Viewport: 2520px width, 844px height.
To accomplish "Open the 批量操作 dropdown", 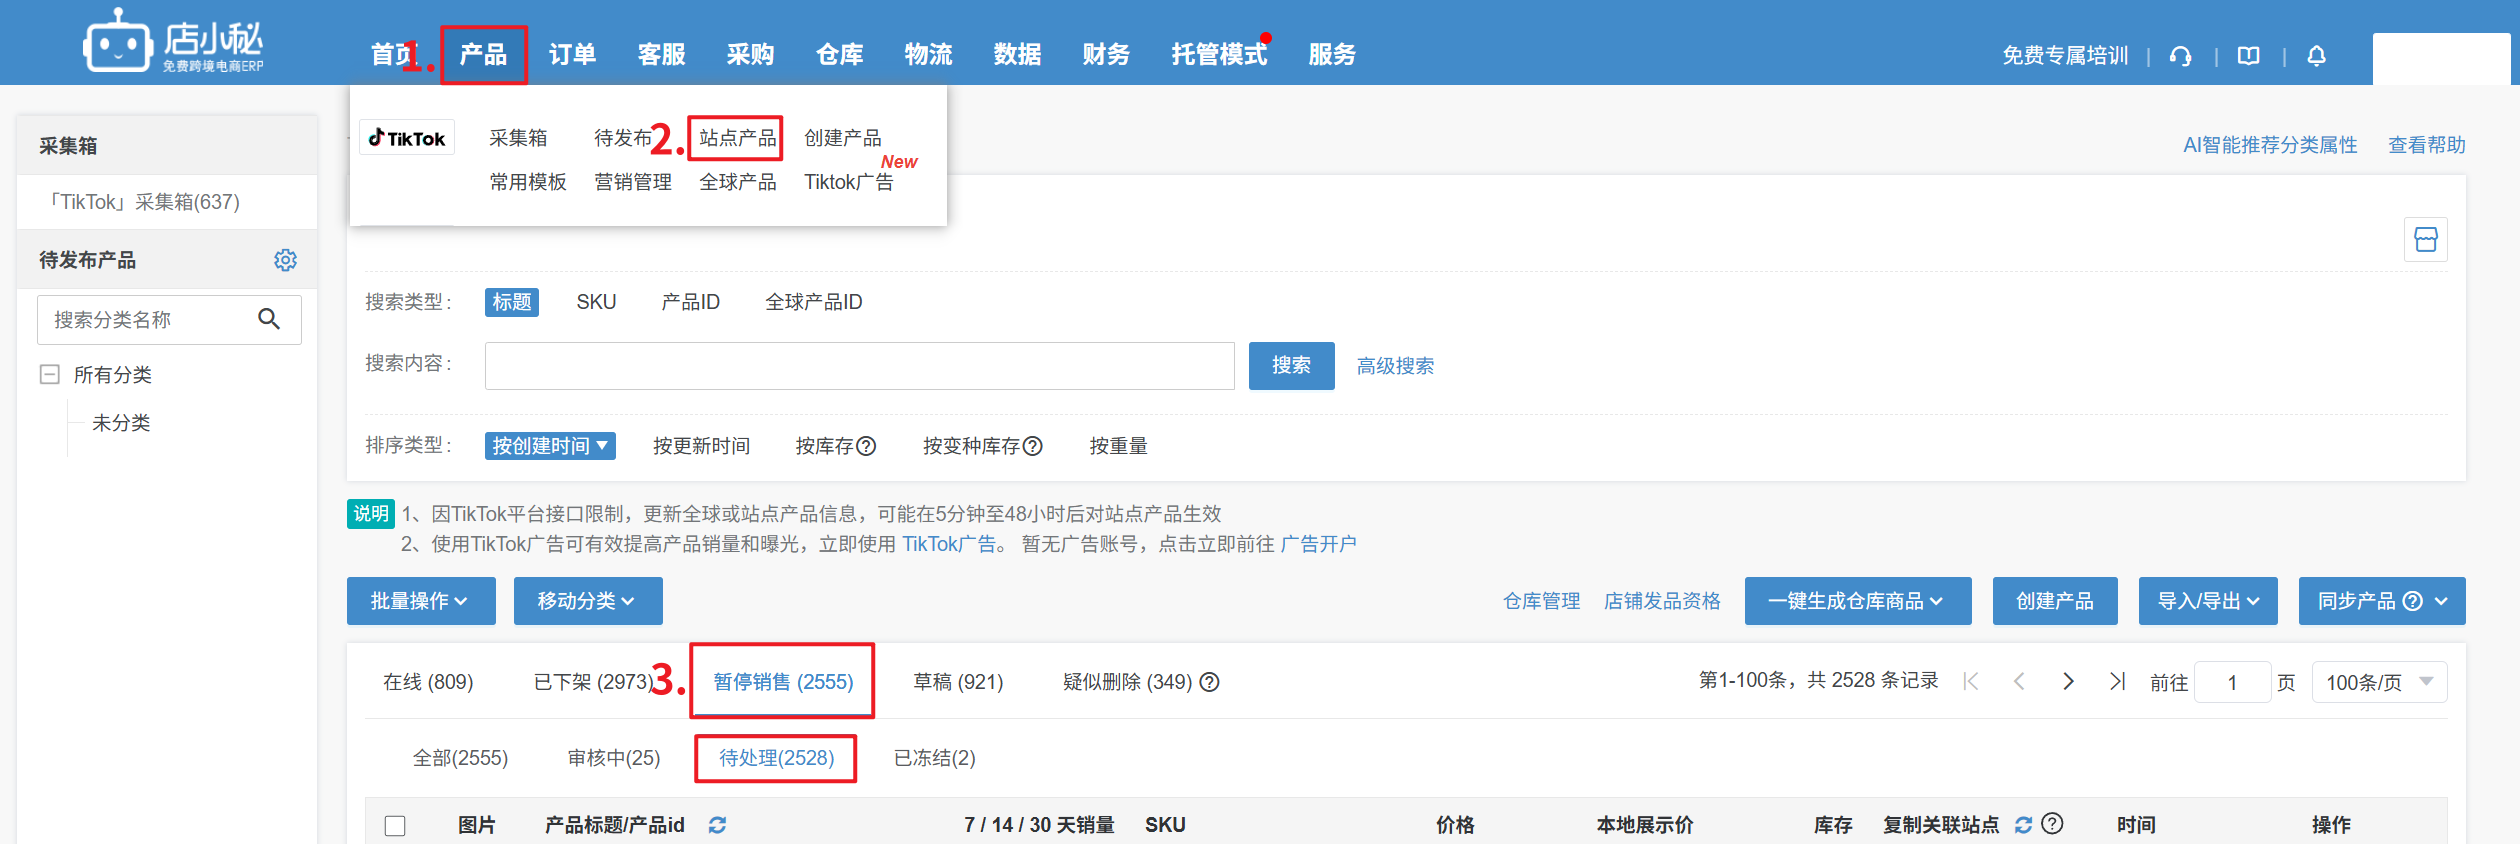I will point(420,601).
